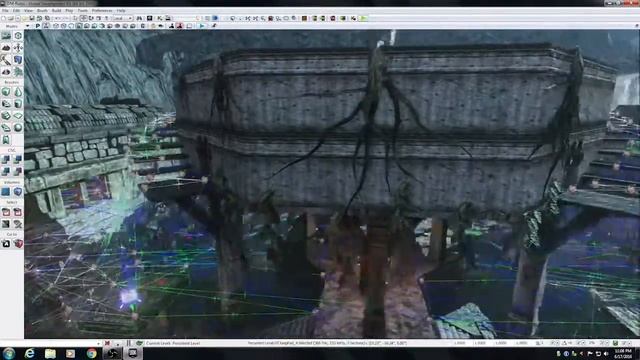Choose the Curved Staircase brush
The width and height of the screenshot is (640, 360).
[x=6, y=104]
